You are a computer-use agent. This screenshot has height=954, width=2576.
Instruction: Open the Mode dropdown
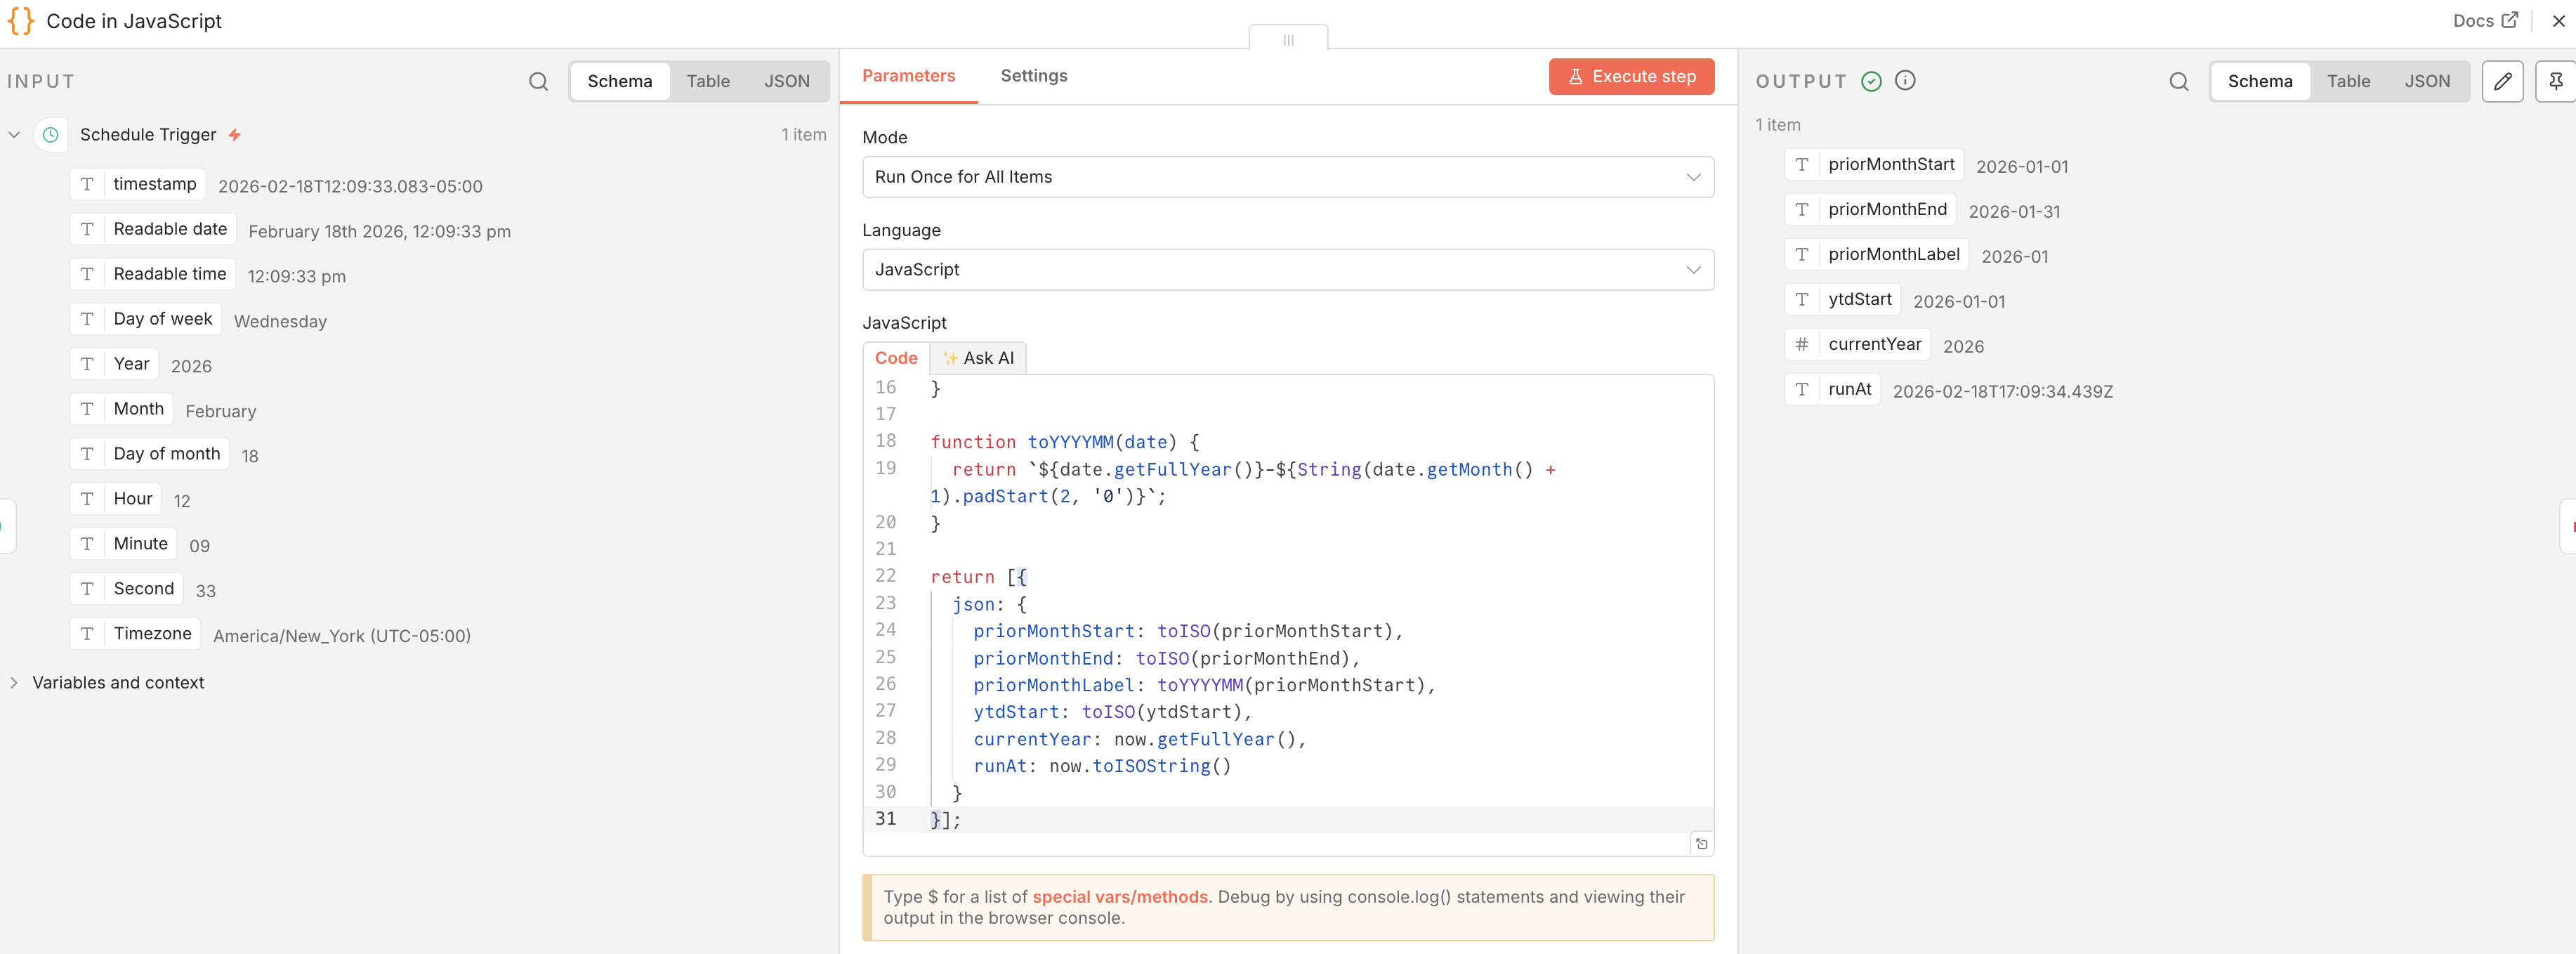1287,177
